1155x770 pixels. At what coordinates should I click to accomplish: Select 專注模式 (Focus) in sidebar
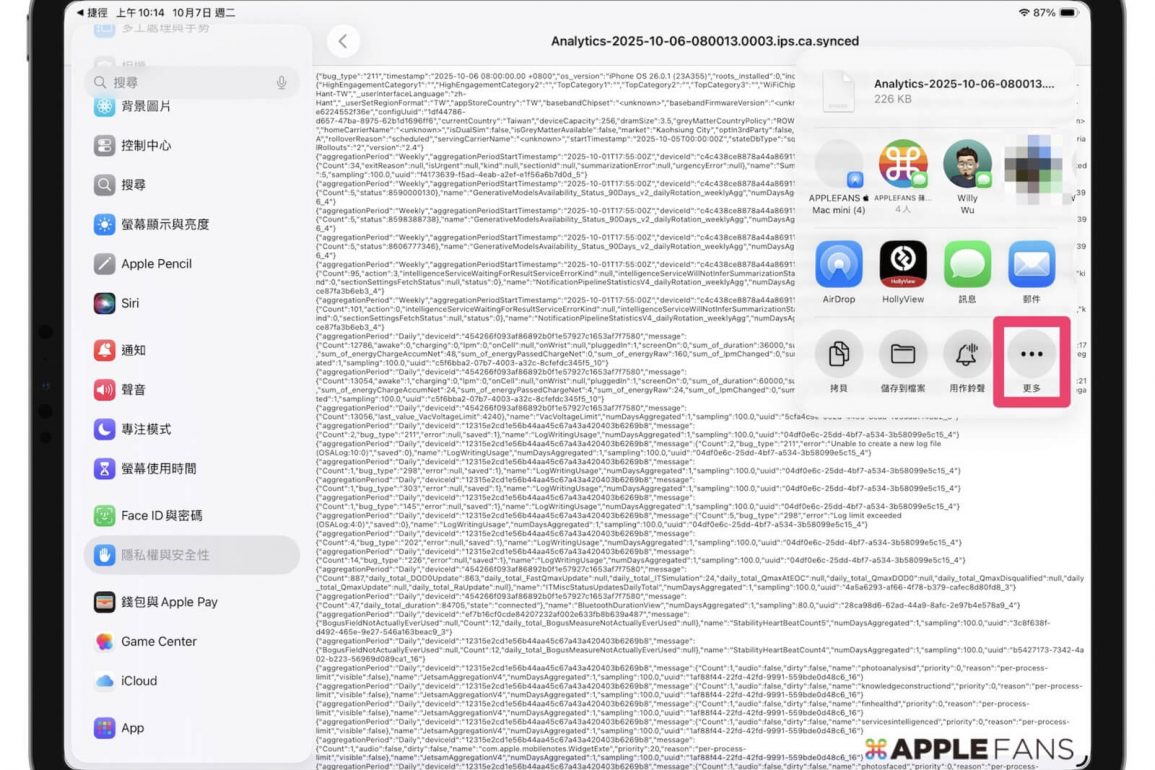146,429
